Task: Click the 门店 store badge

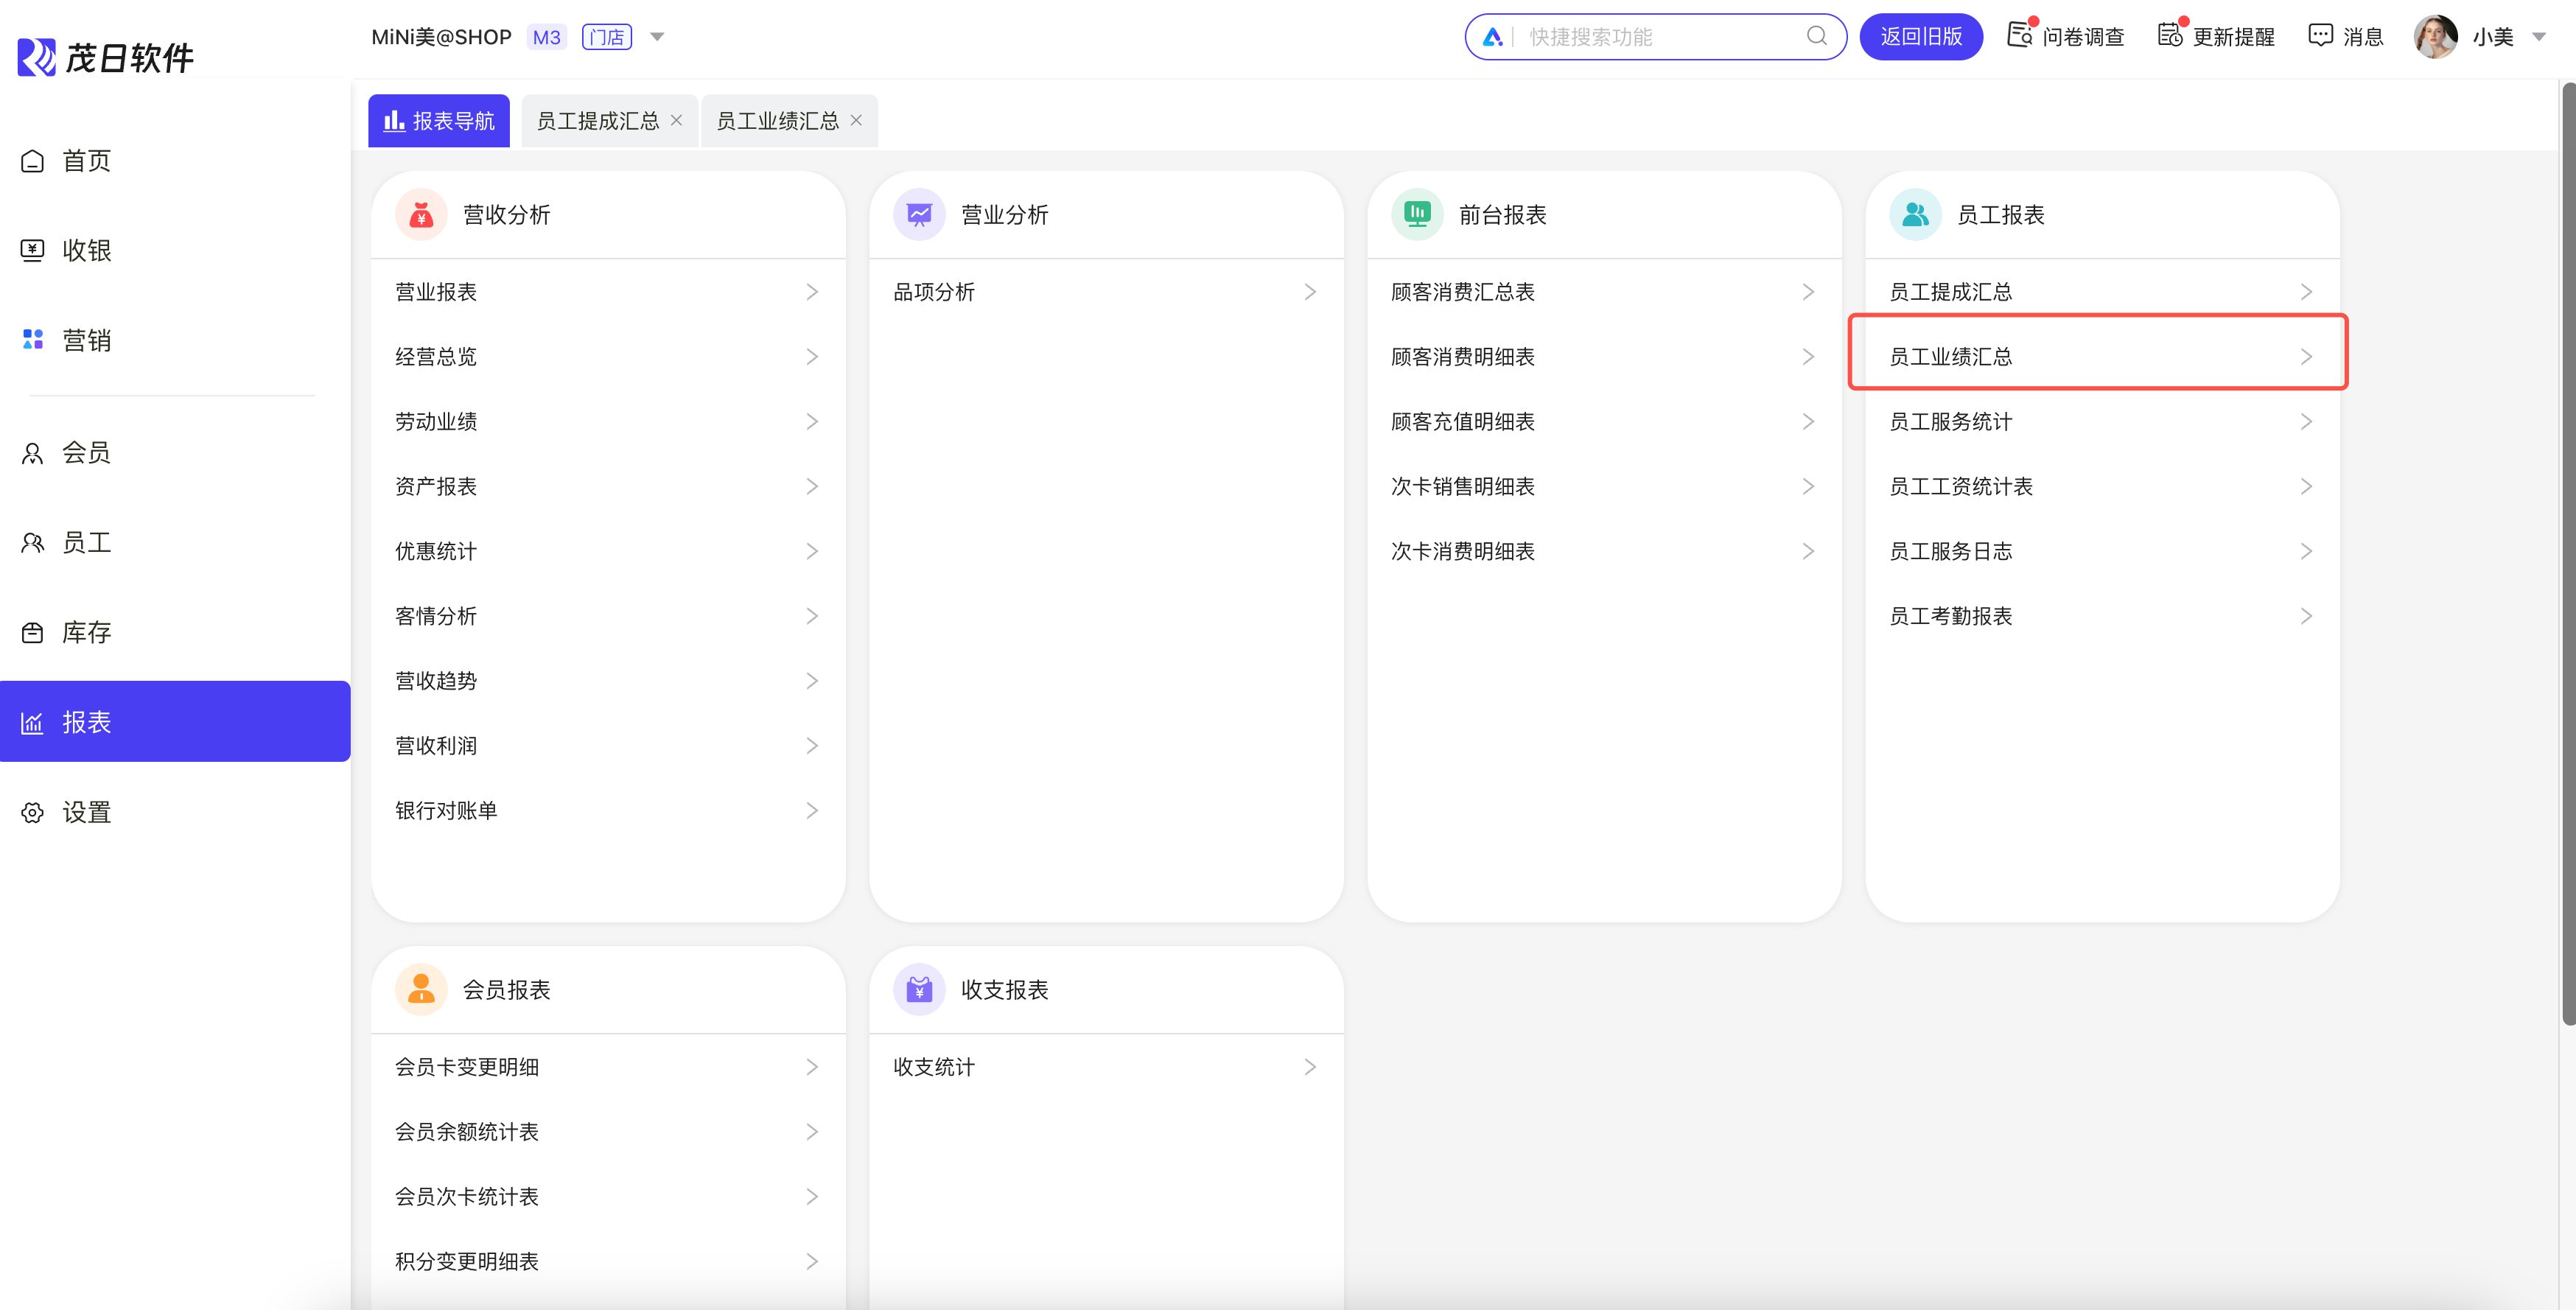Action: click(x=606, y=37)
